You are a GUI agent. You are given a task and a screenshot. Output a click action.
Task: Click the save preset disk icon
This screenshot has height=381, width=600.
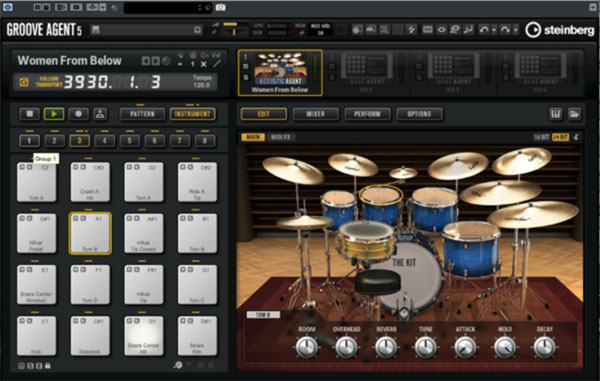(96, 30)
